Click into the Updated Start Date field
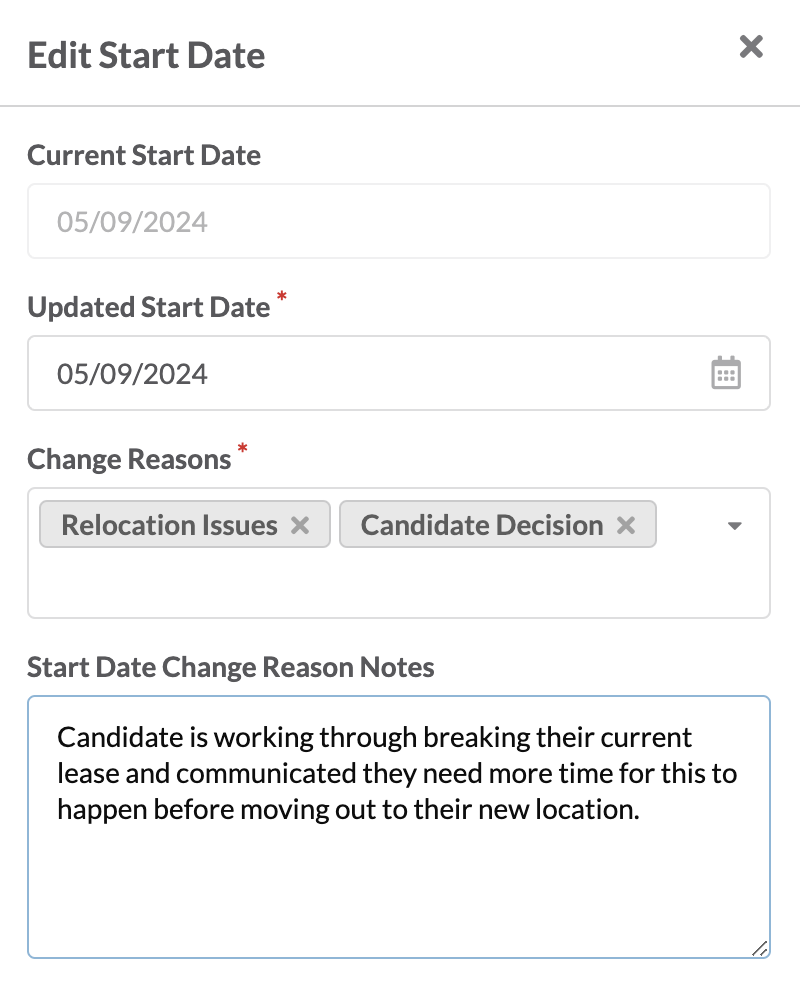 tap(398, 373)
